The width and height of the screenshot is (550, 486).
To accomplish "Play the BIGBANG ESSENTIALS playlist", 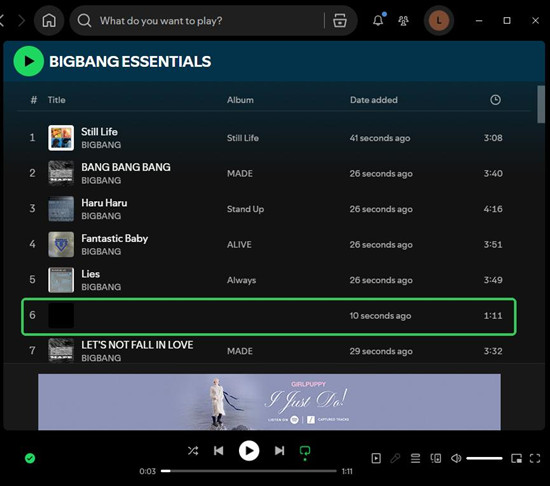I will [x=28, y=61].
